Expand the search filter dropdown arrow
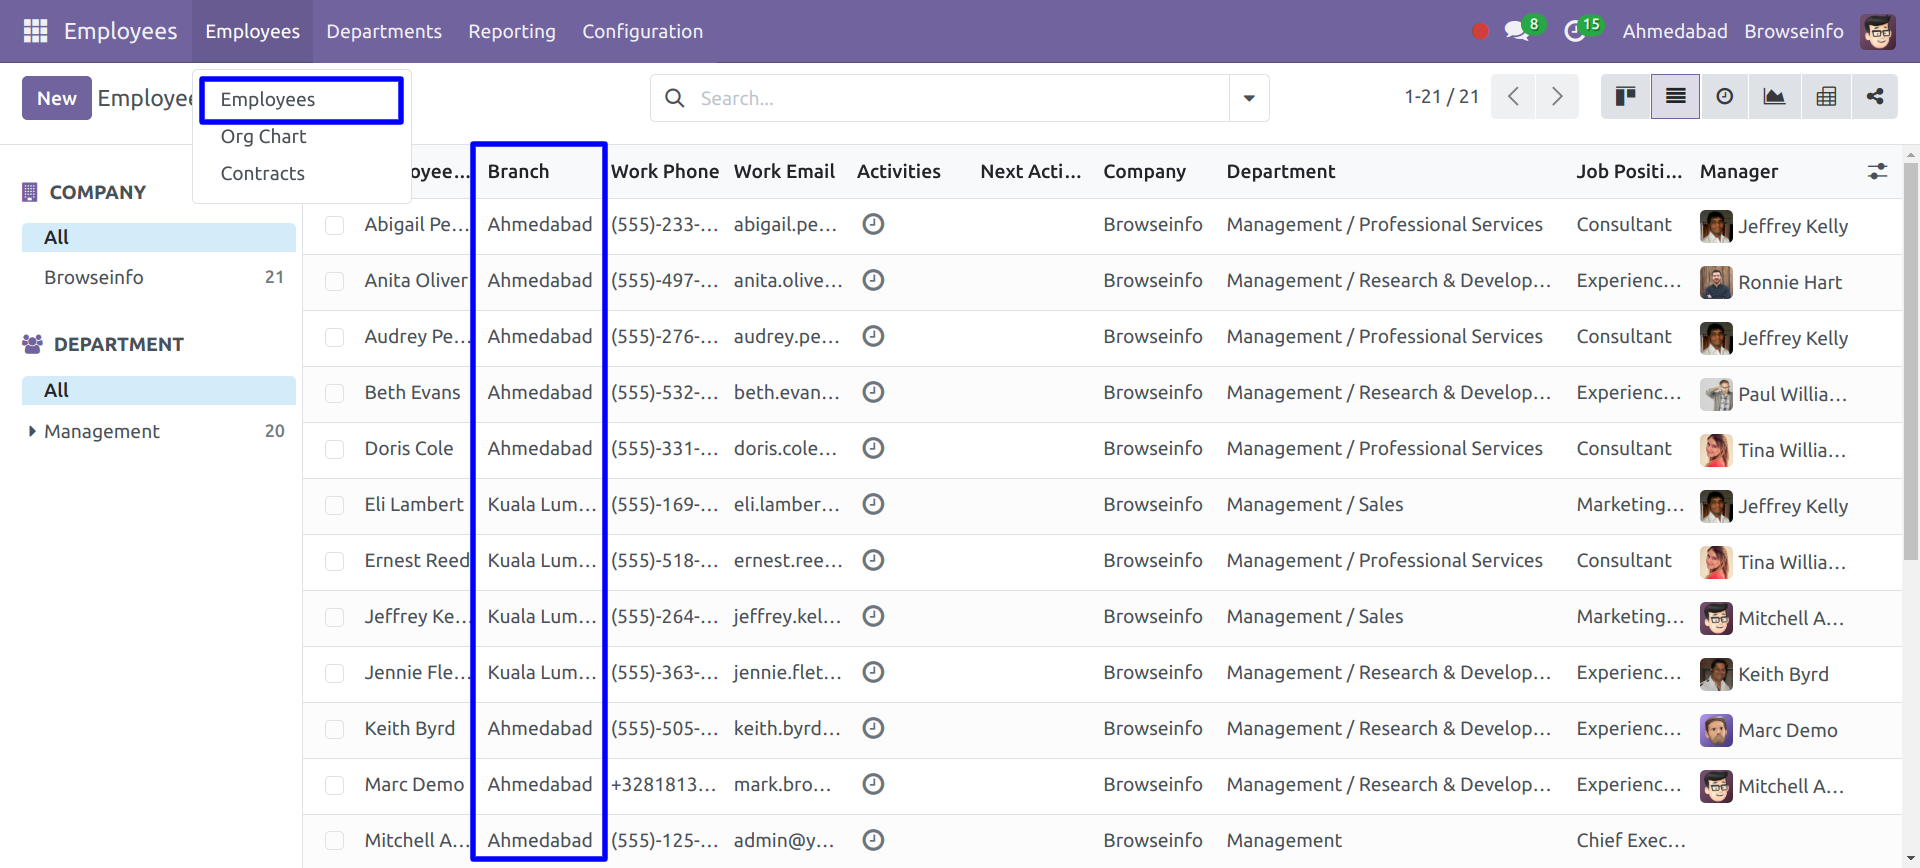Viewport: 1920px width, 868px height. click(x=1249, y=98)
